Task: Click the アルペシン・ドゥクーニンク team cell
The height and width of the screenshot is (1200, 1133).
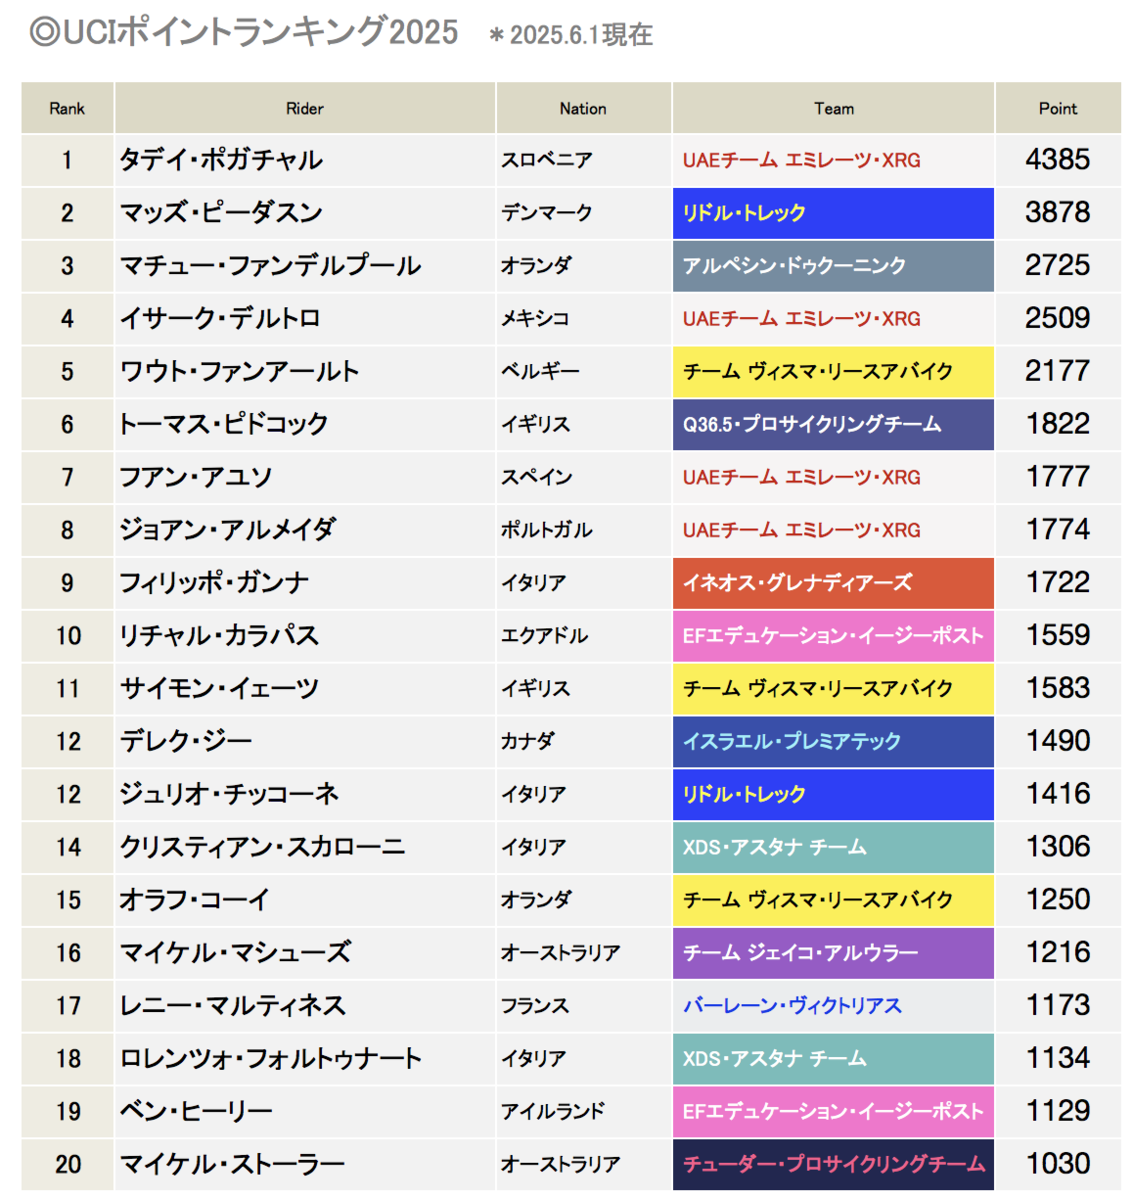Action: coord(833,266)
